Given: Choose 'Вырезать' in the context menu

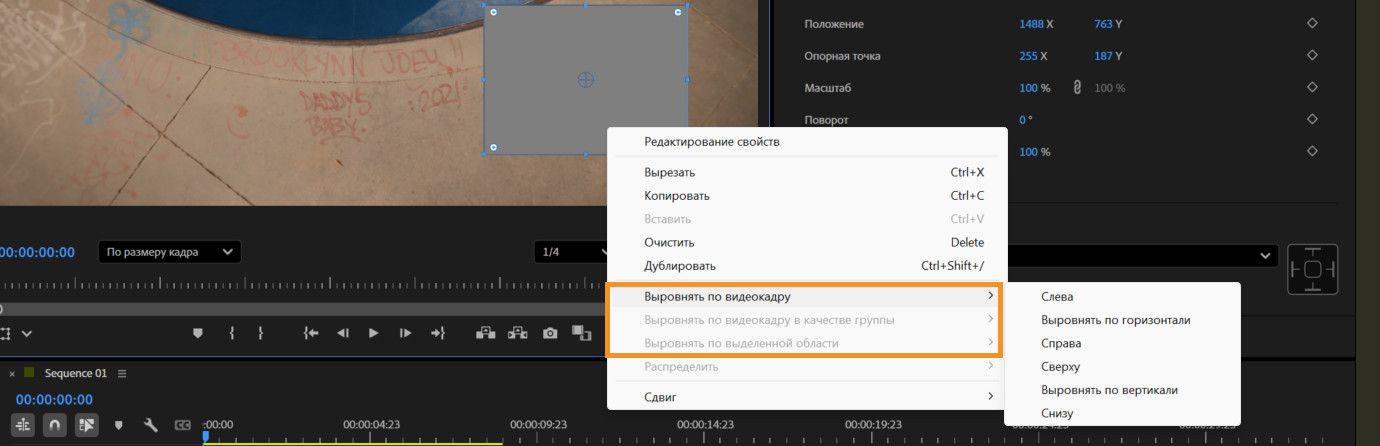Looking at the screenshot, I should point(807,173).
